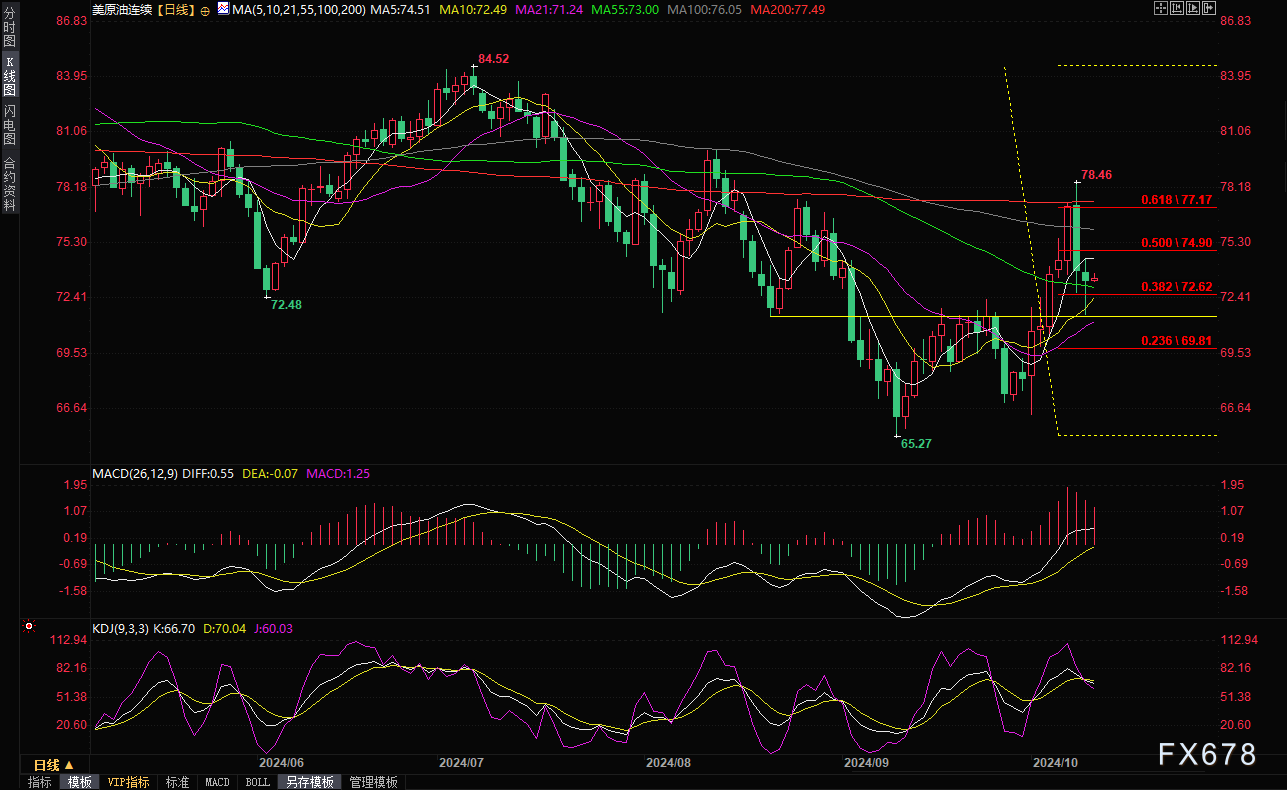
Task: Click the shrink chart range icon
Action: [x=1177, y=8]
